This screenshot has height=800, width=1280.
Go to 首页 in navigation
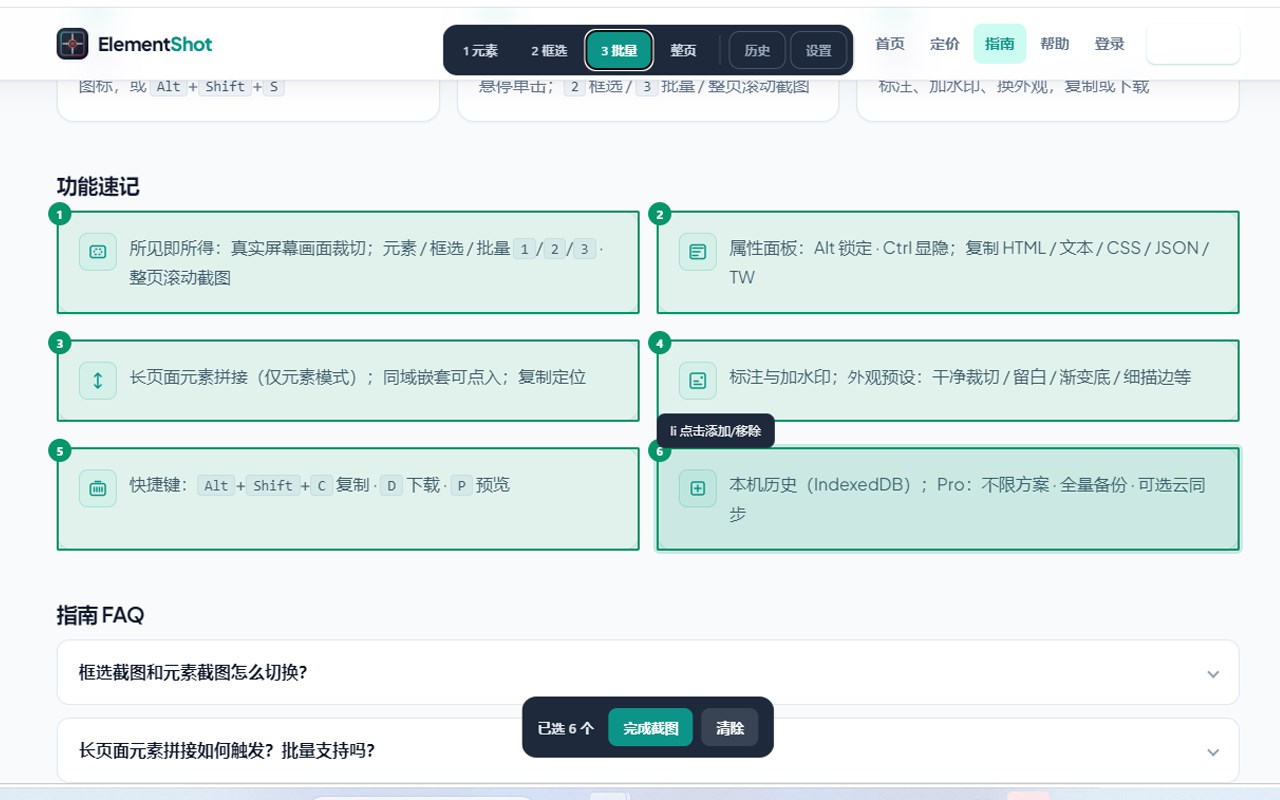tap(890, 44)
